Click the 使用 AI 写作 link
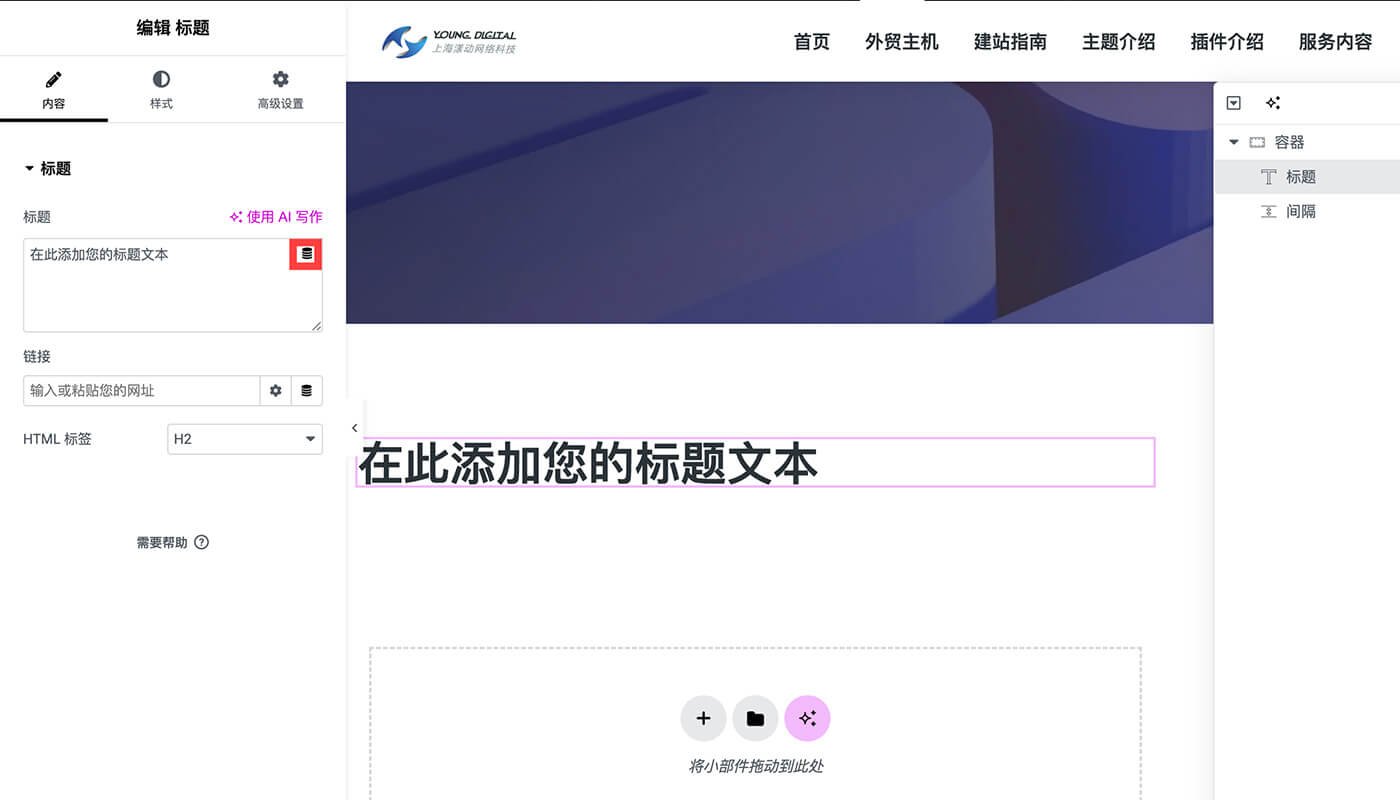 (x=276, y=216)
